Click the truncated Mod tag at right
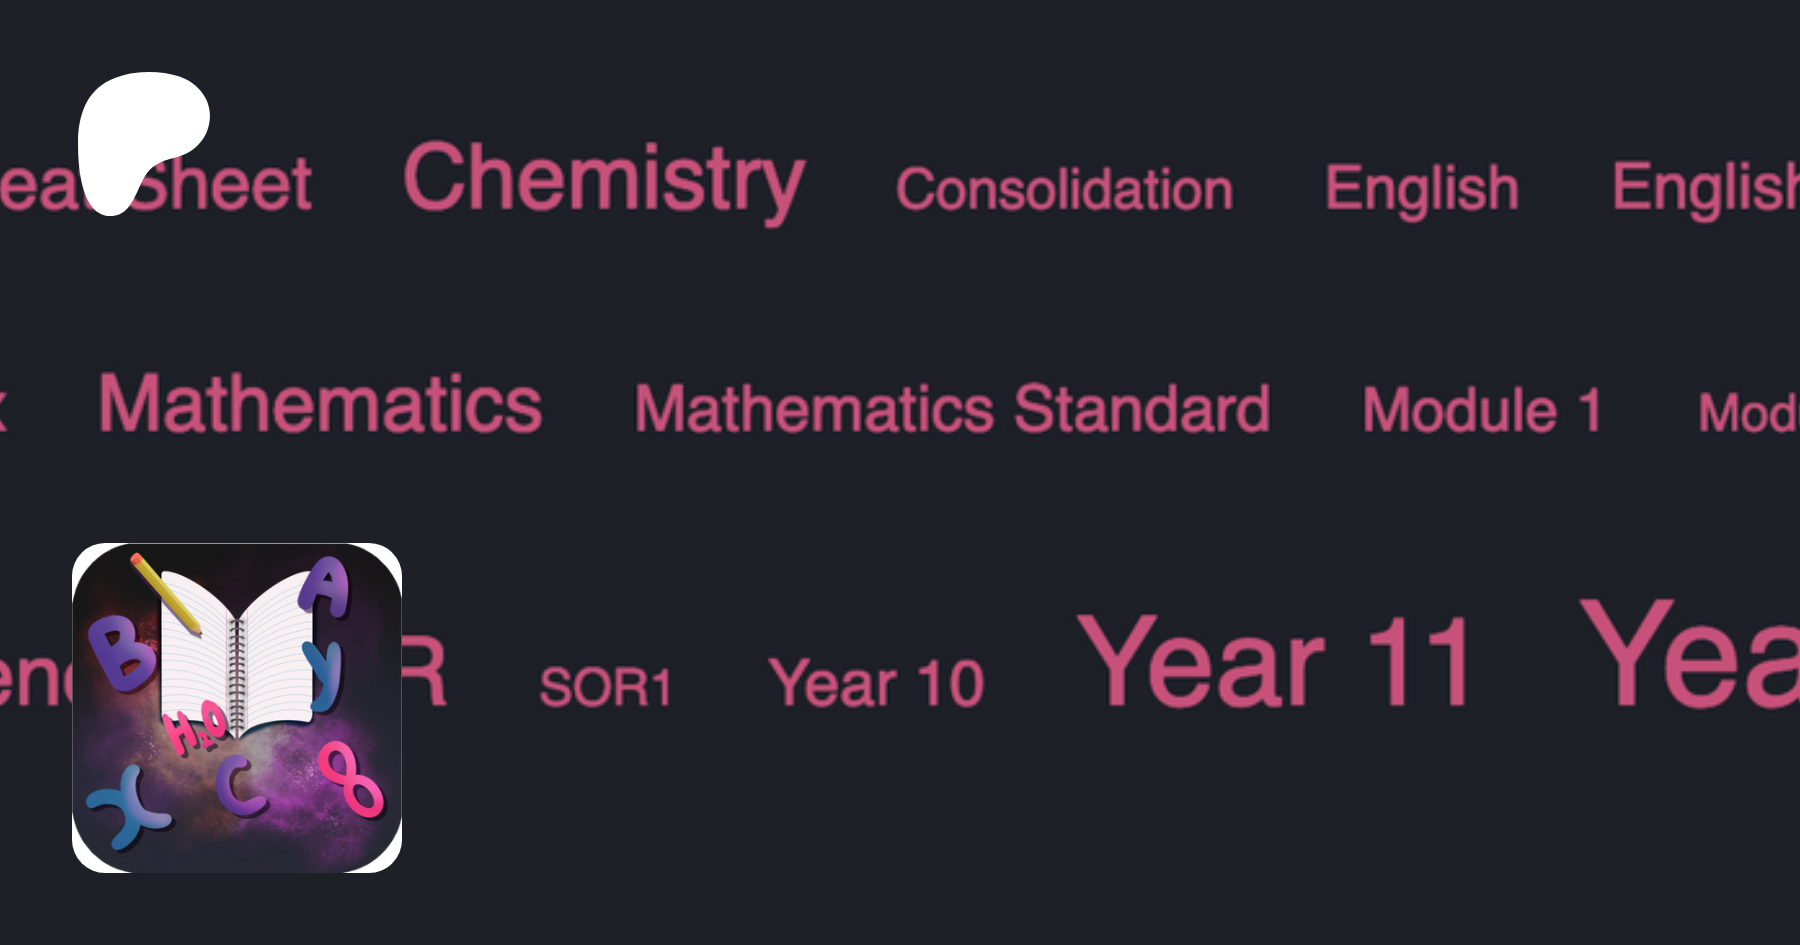The width and height of the screenshot is (1800, 945). coord(1748,412)
